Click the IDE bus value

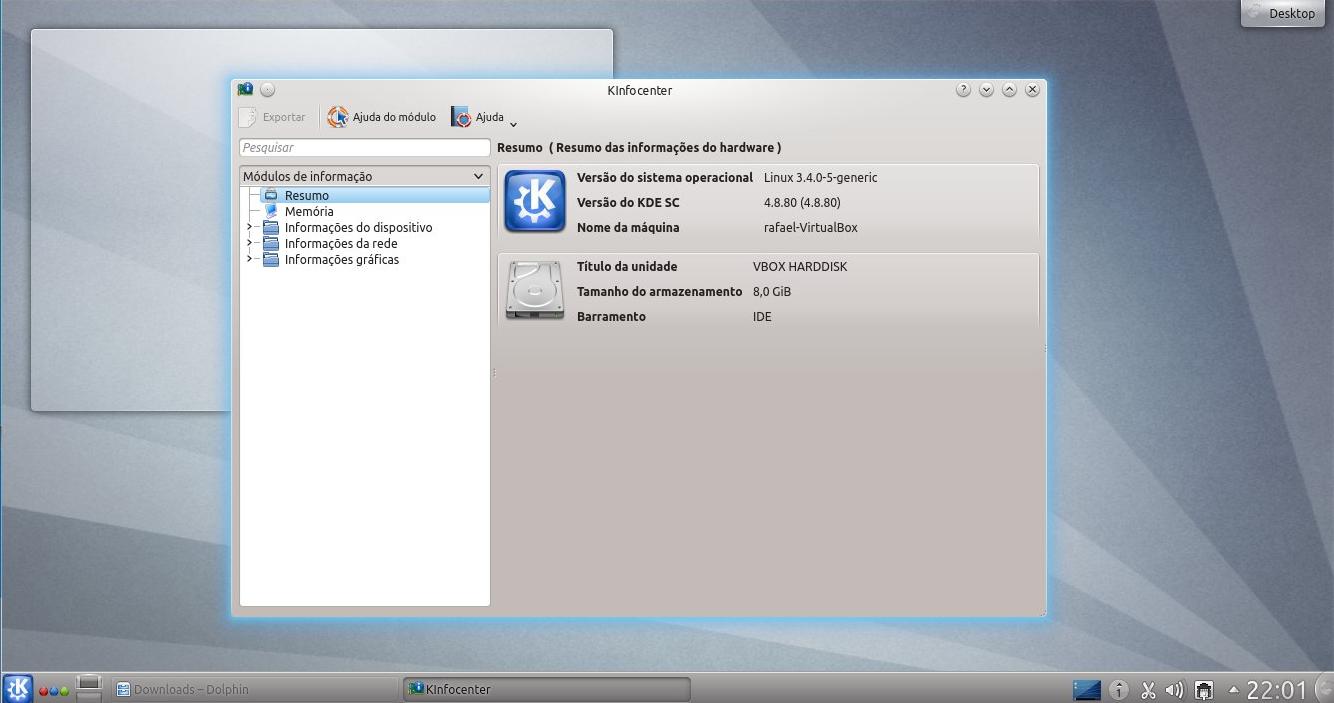point(762,316)
